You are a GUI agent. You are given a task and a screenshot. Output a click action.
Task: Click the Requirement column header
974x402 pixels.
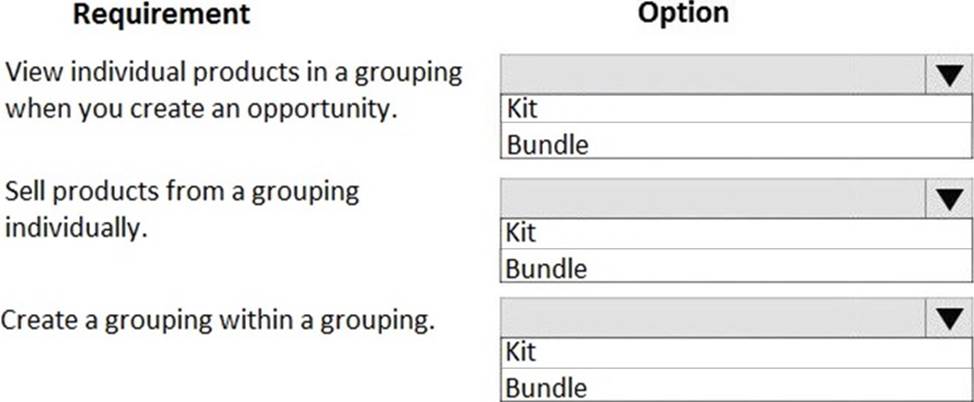(162, 14)
